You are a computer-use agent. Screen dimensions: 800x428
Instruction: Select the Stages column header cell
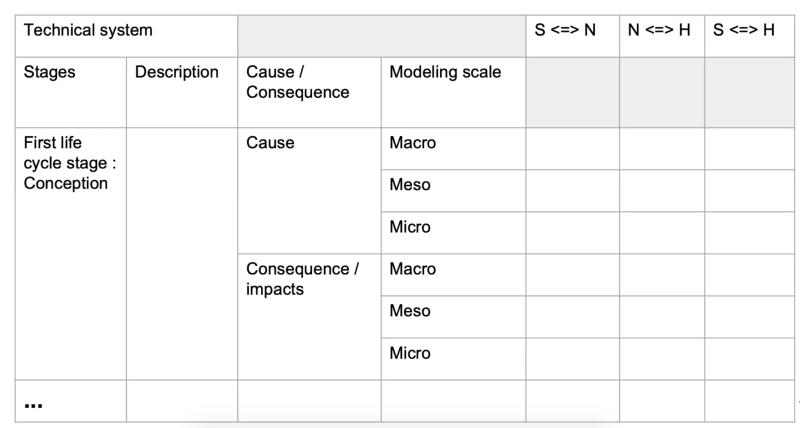coord(71,92)
